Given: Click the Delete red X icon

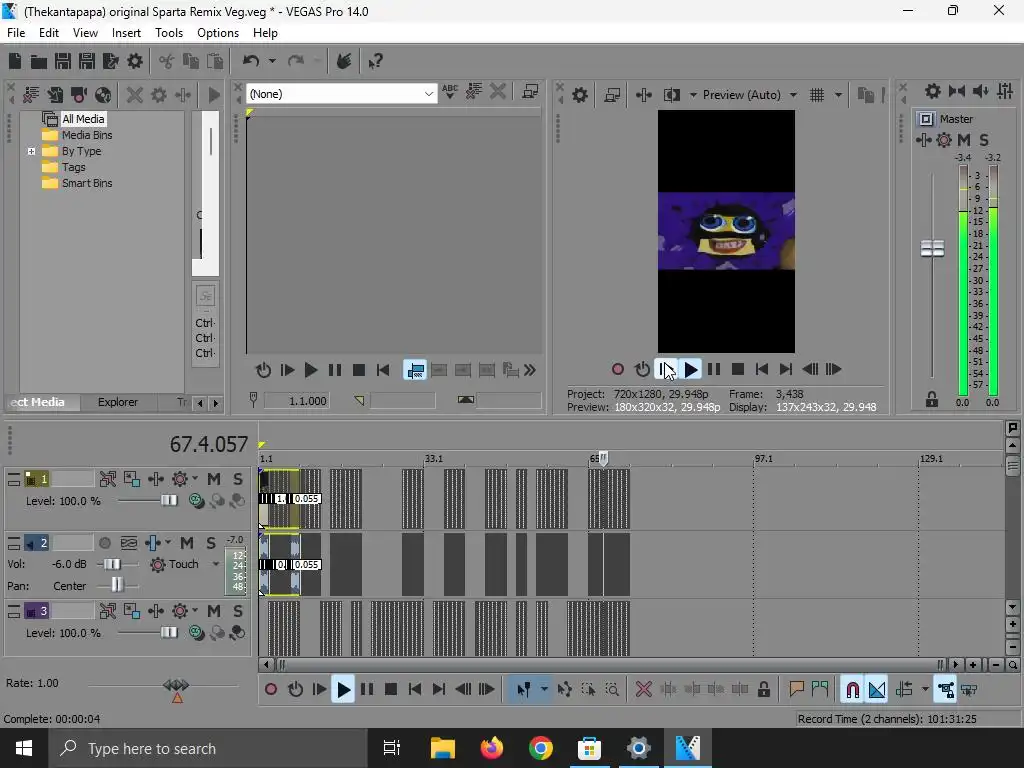Looking at the screenshot, I should (x=643, y=690).
